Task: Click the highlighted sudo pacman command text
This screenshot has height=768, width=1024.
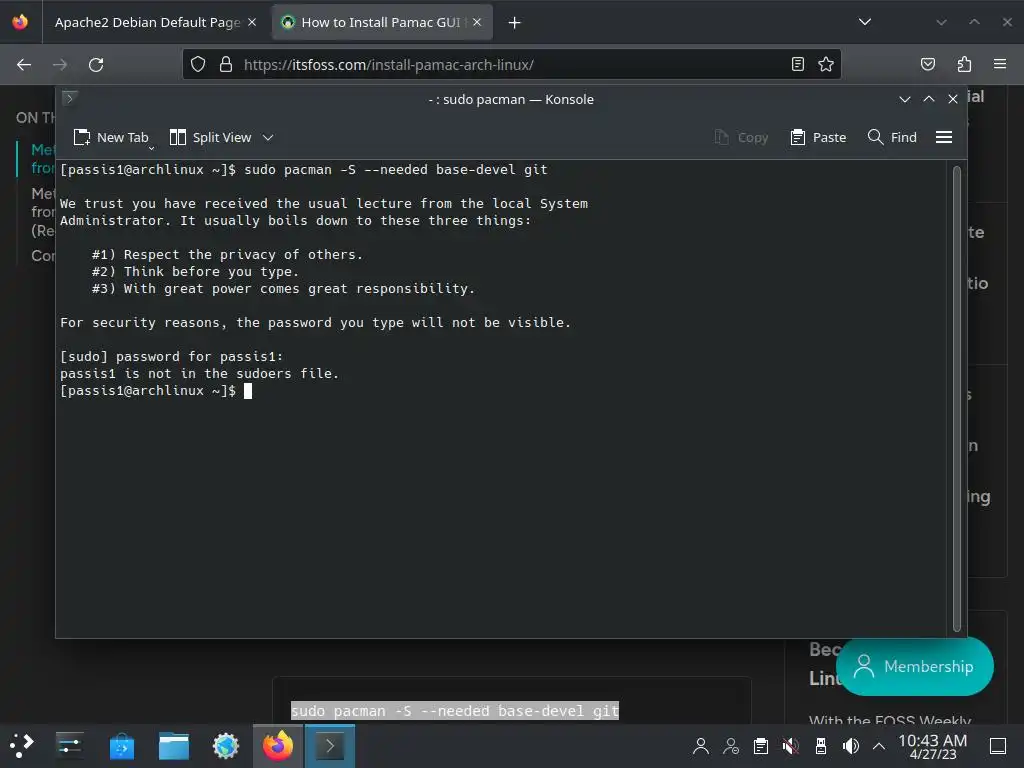Action: [x=455, y=711]
